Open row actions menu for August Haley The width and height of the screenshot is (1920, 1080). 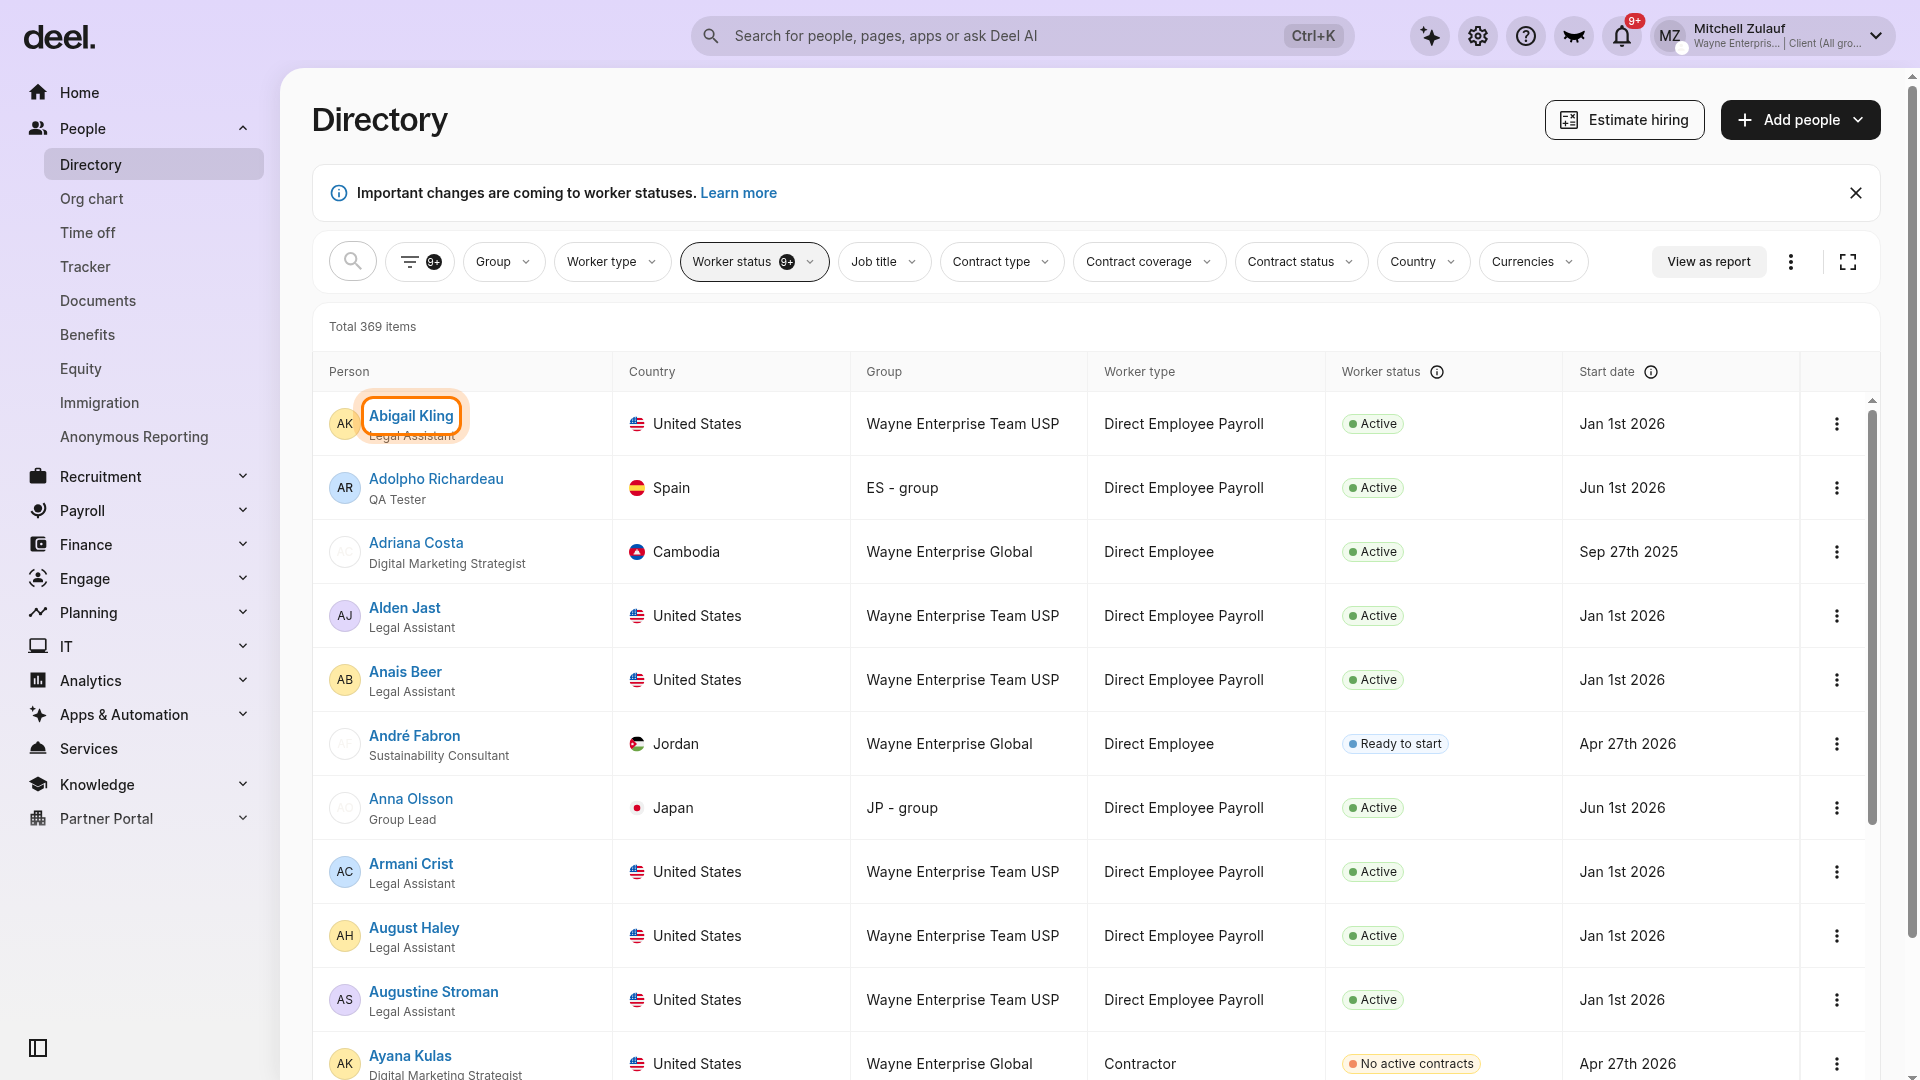pos(1837,936)
